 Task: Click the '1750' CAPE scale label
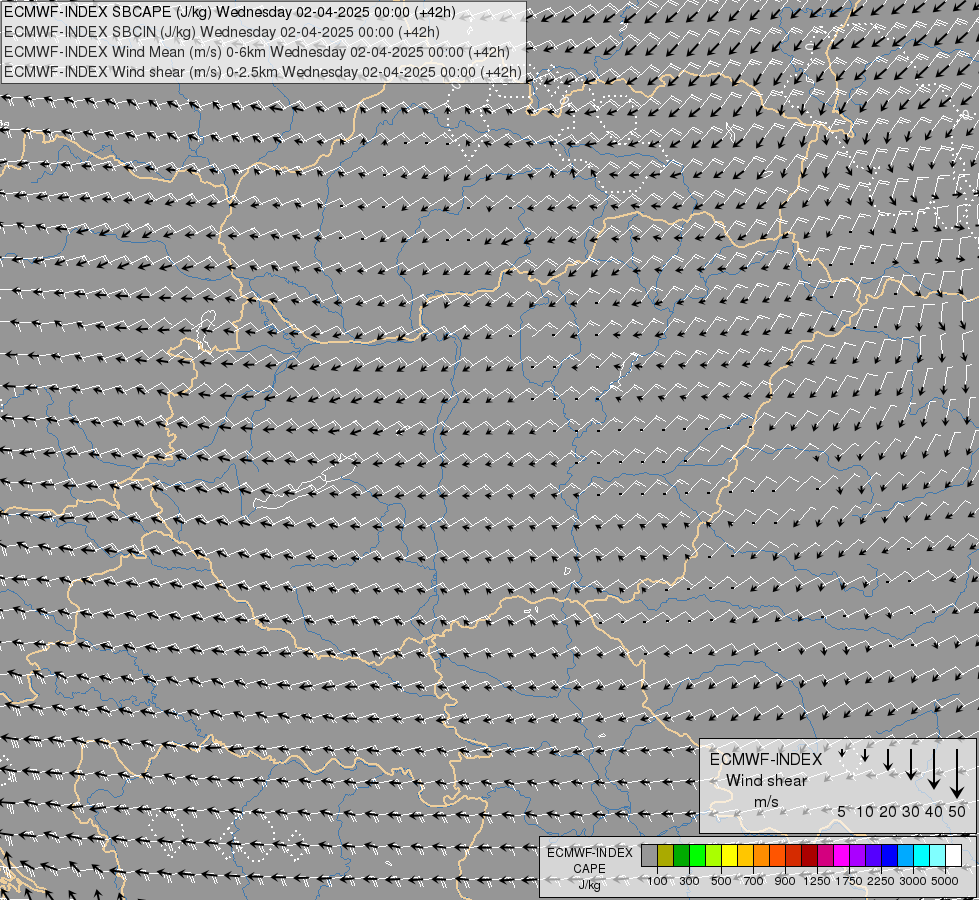tap(849, 881)
